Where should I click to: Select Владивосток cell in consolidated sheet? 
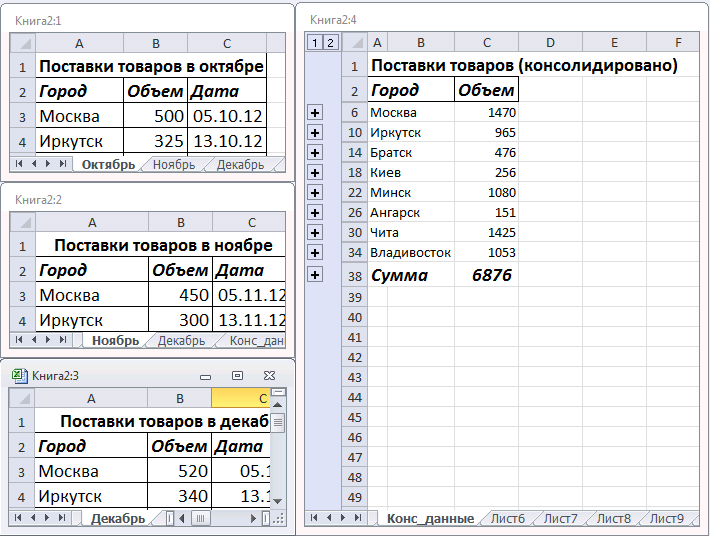[x=411, y=252]
